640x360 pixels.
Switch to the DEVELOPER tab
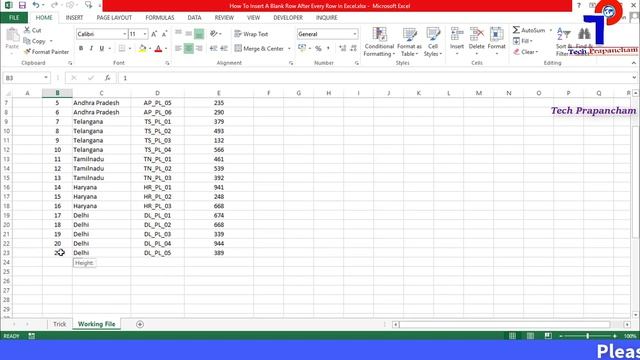288,18
